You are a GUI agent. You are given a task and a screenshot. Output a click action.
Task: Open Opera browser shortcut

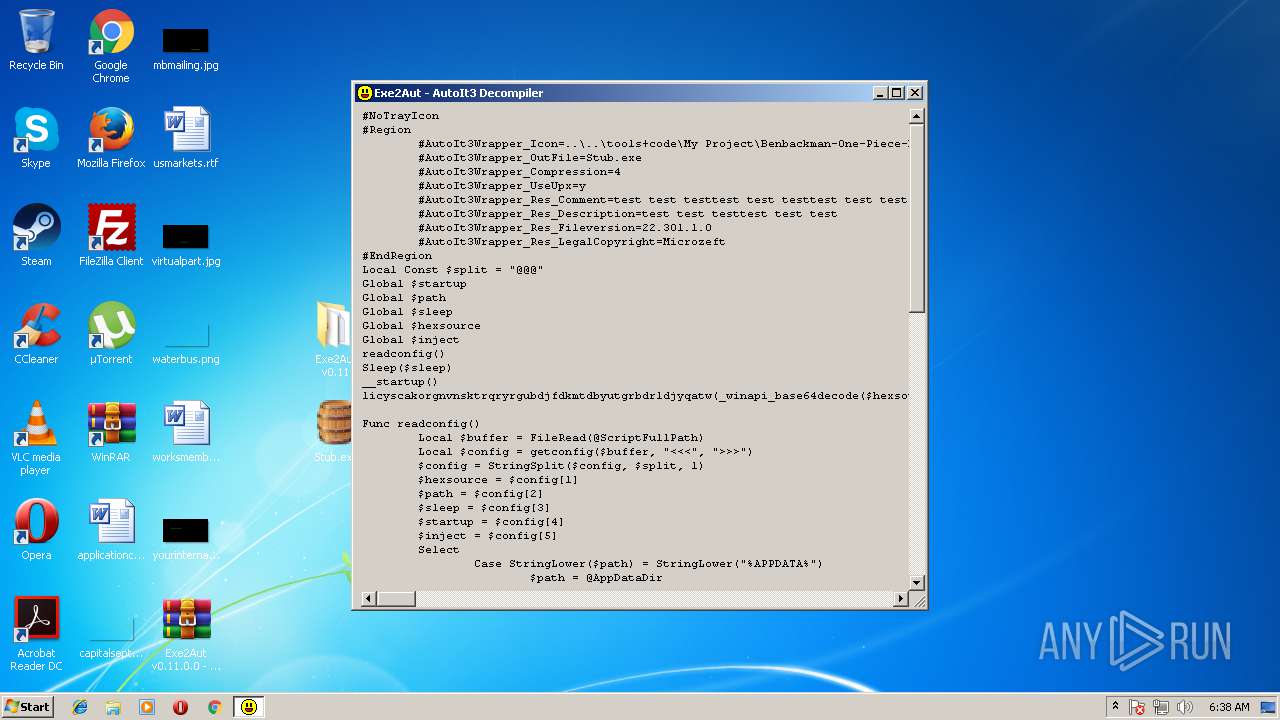[x=36, y=530]
